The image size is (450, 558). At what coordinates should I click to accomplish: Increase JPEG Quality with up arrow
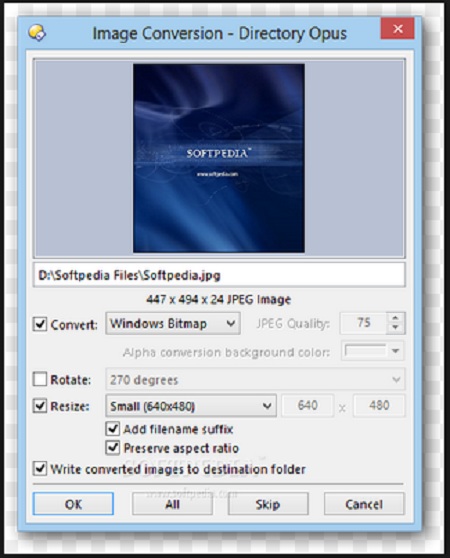(396, 317)
